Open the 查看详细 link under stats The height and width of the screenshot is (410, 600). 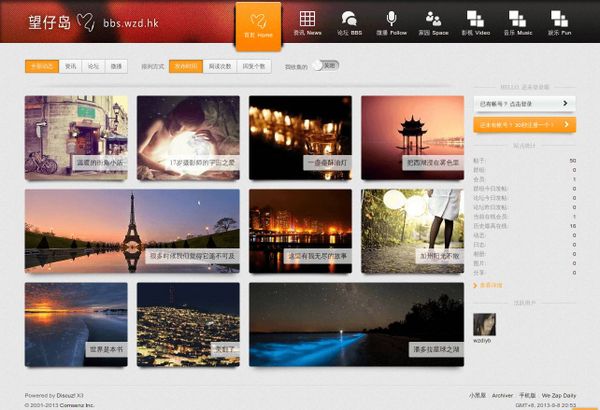(488, 285)
